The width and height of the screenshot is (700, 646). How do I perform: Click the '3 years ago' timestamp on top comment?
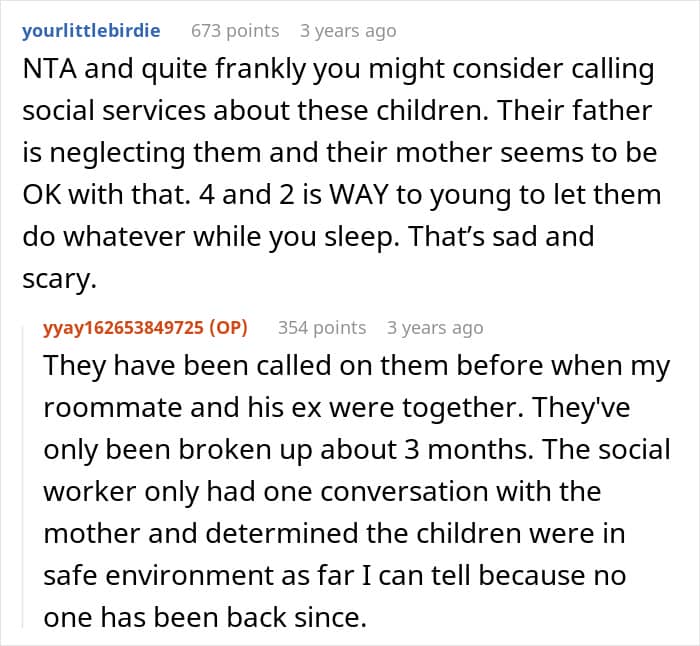pos(348,31)
